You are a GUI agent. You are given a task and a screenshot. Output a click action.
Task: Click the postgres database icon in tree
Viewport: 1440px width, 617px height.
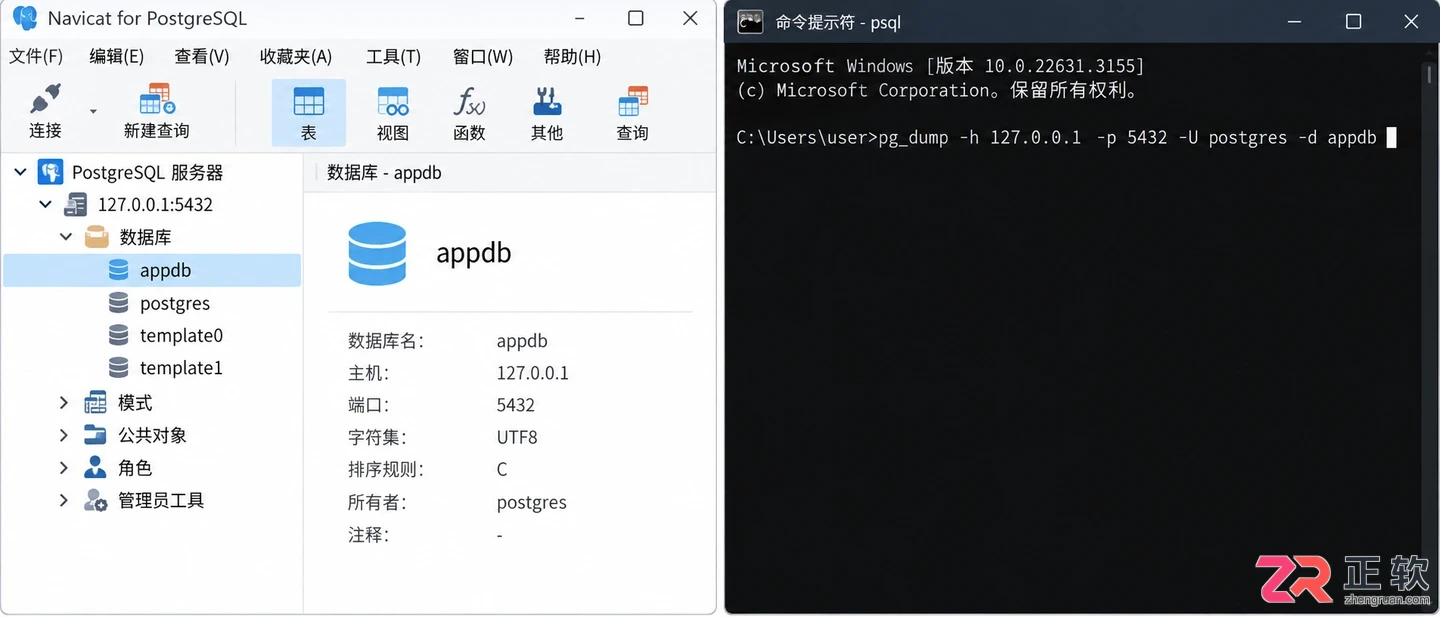pyautogui.click(x=118, y=303)
